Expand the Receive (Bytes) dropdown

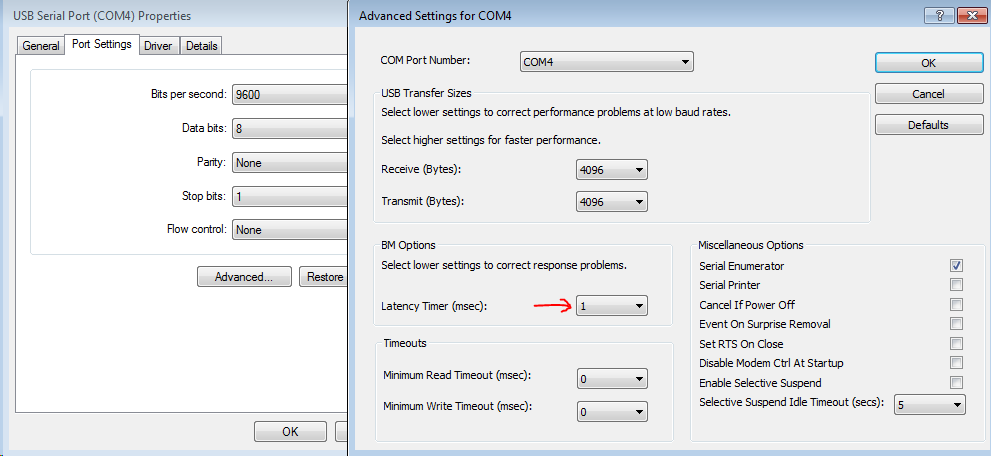[x=612, y=170]
